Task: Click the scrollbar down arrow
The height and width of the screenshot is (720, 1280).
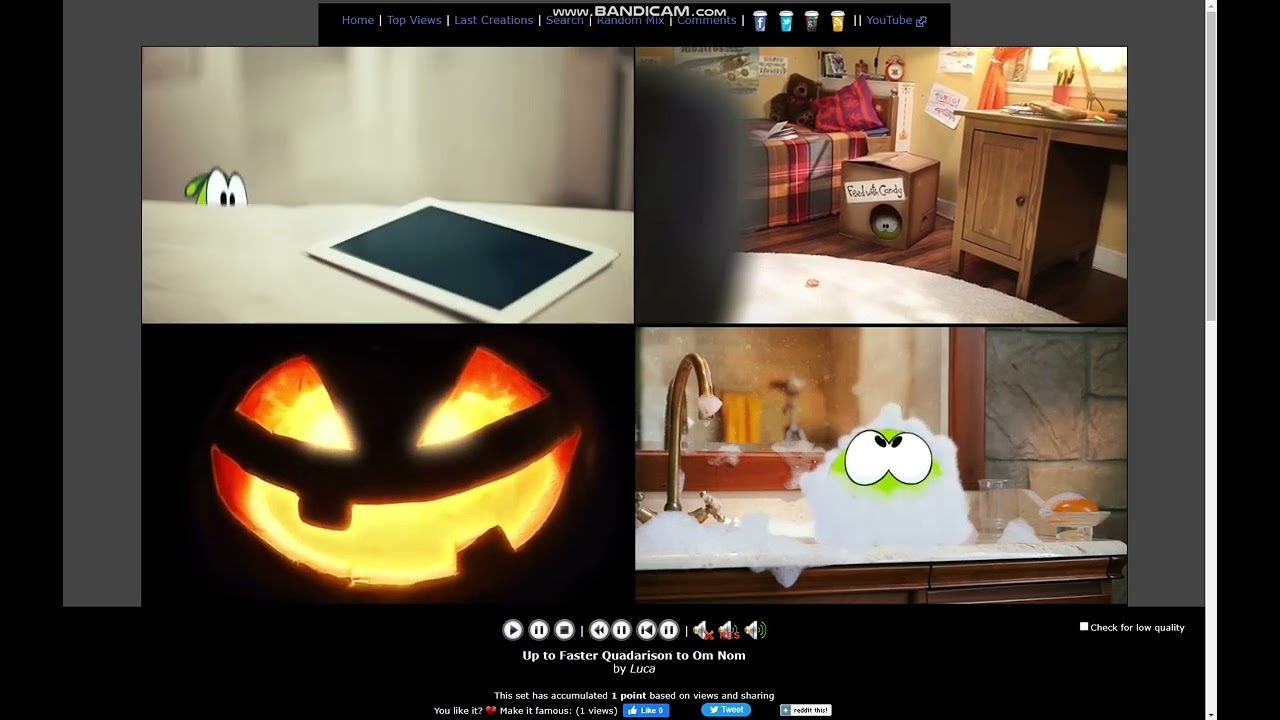Action: [x=1211, y=714]
